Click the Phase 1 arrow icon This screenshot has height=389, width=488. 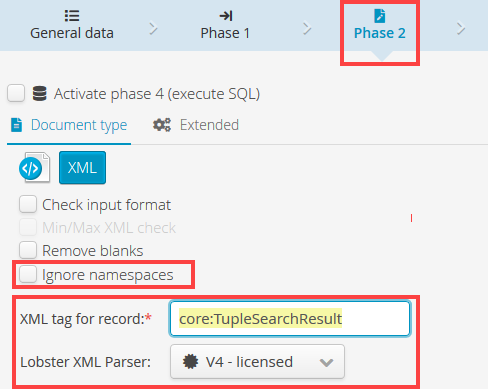(x=226, y=16)
